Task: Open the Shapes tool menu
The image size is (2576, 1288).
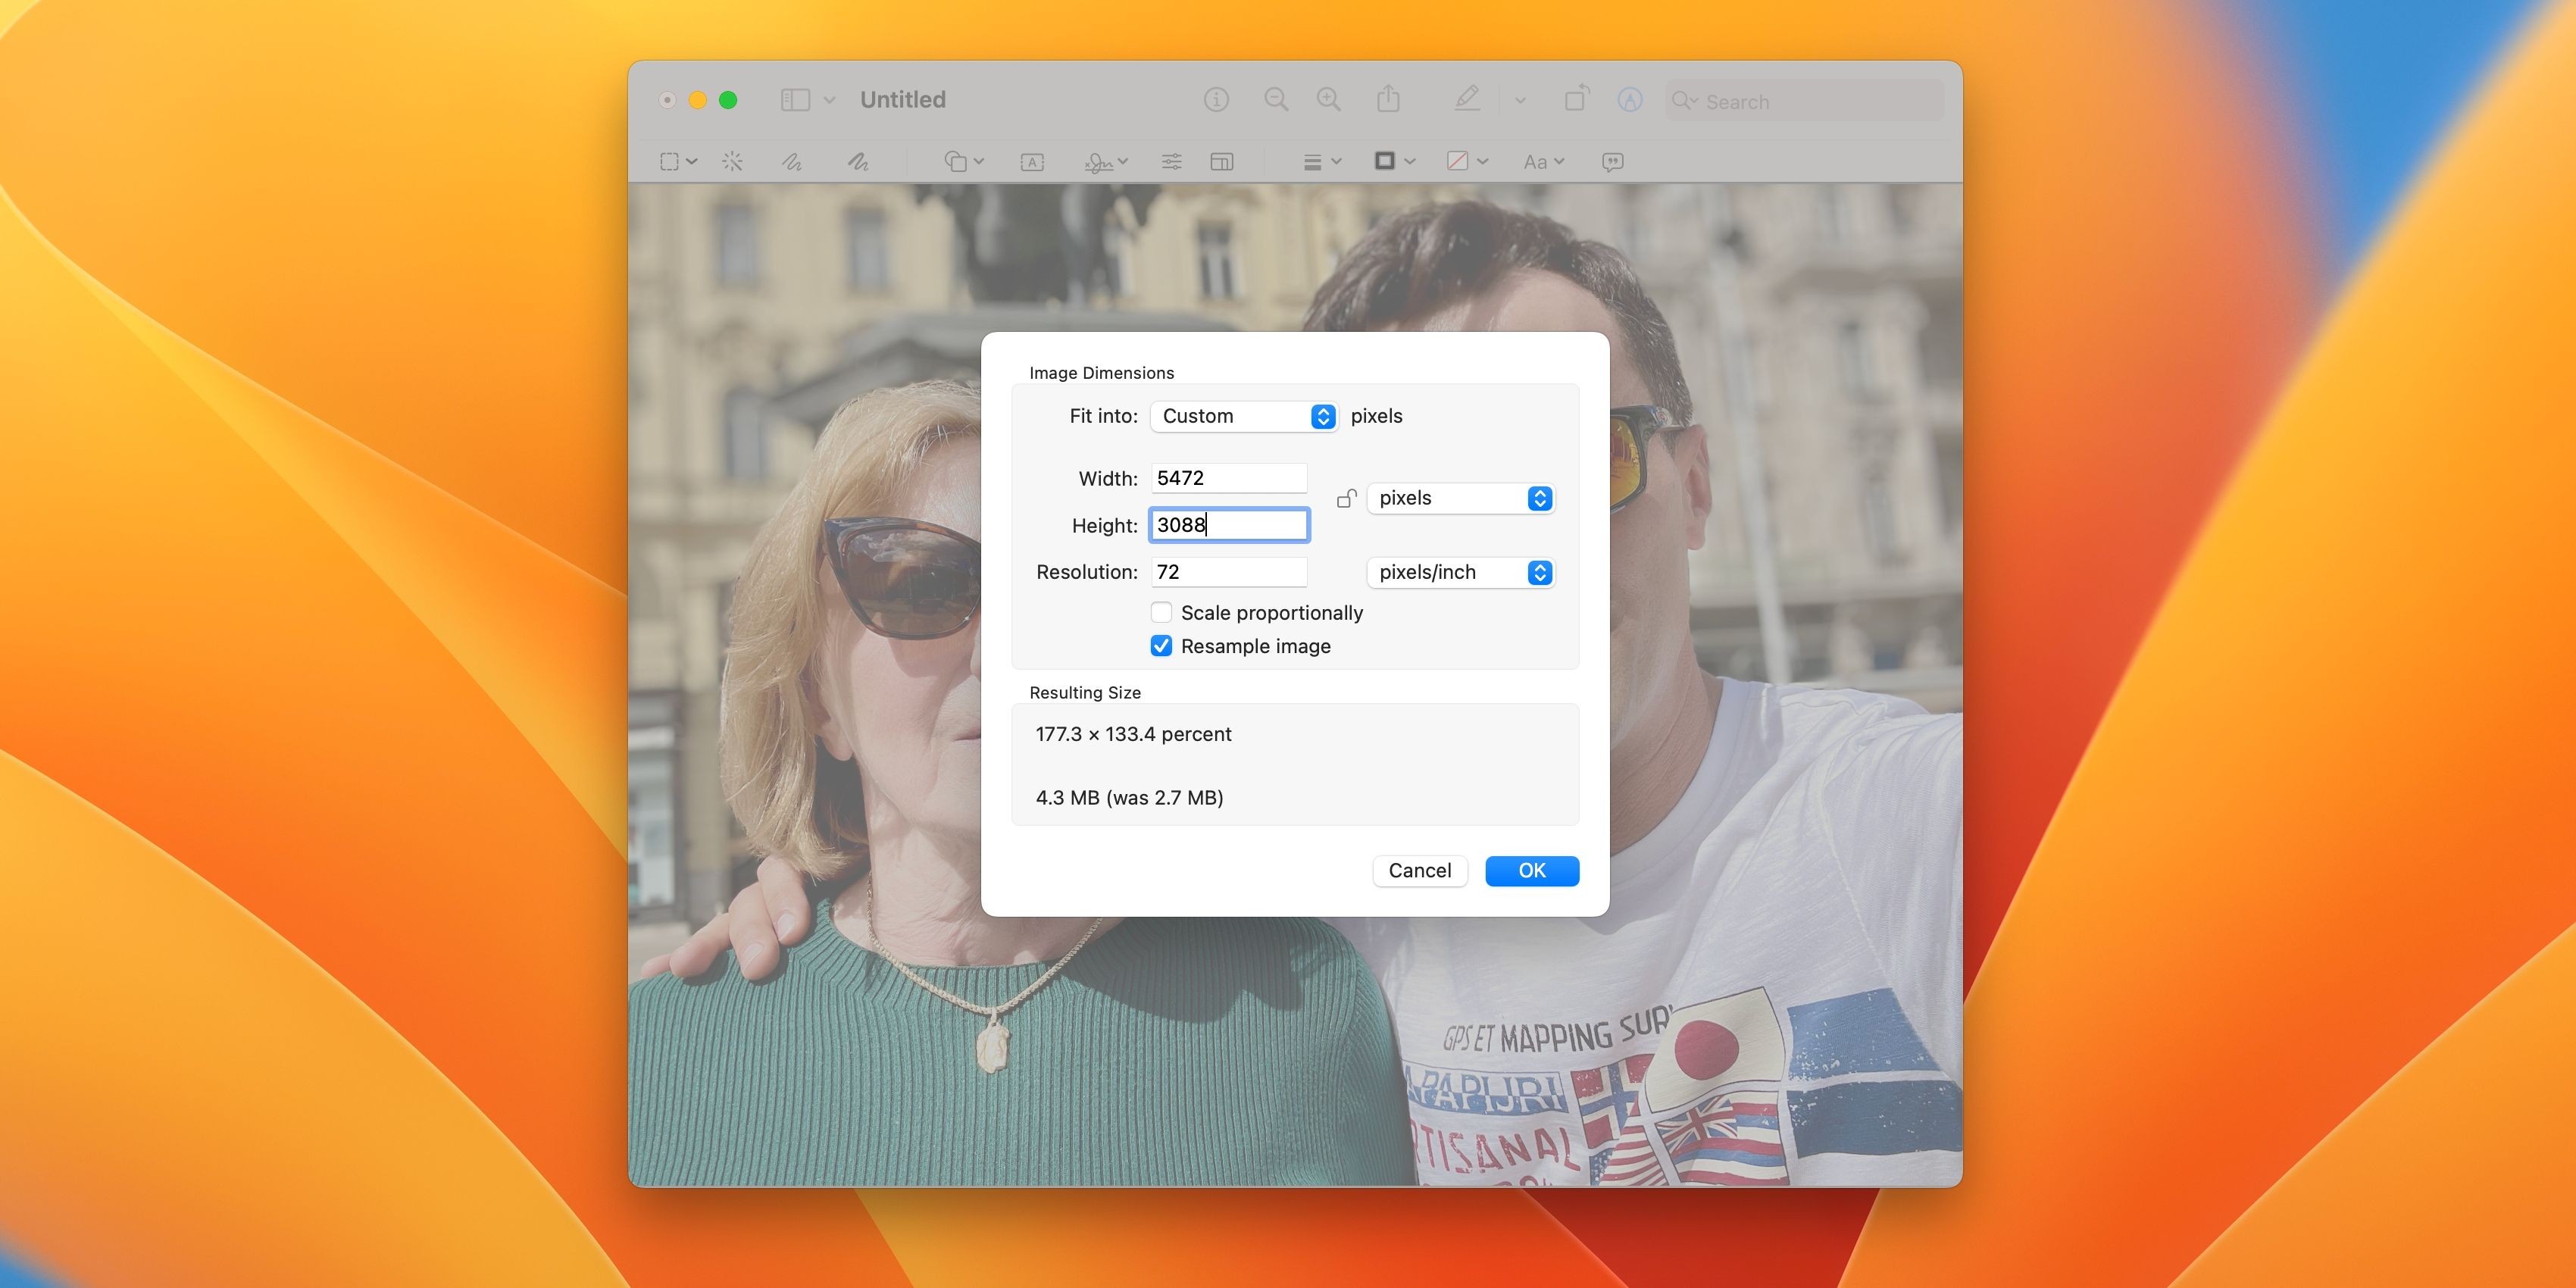Action: pos(964,162)
